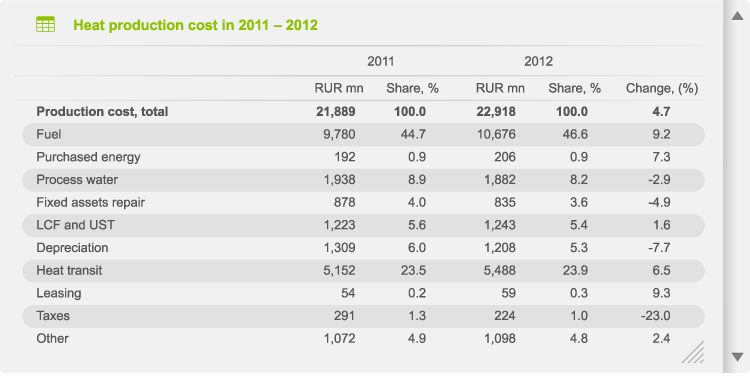
Task: Select the Production cost, total row
Action: [x=363, y=112]
